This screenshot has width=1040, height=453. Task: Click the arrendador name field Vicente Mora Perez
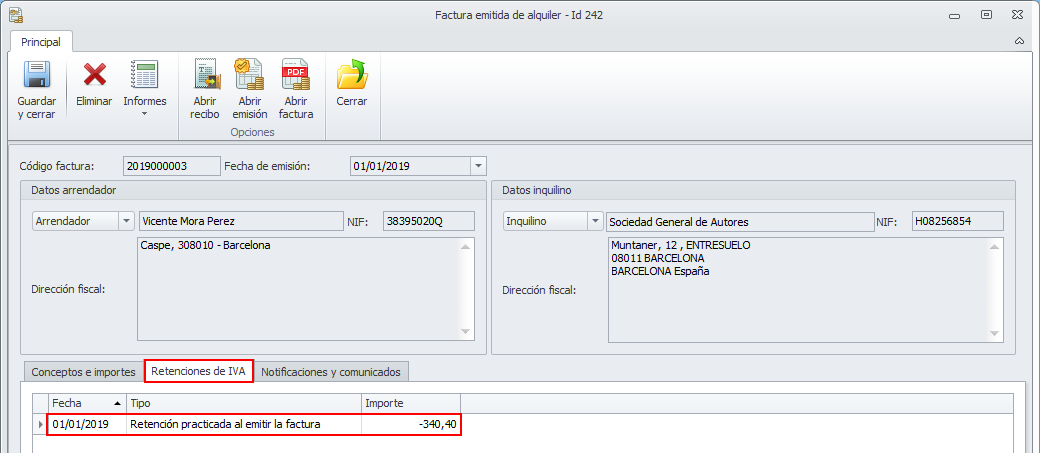tap(240, 222)
